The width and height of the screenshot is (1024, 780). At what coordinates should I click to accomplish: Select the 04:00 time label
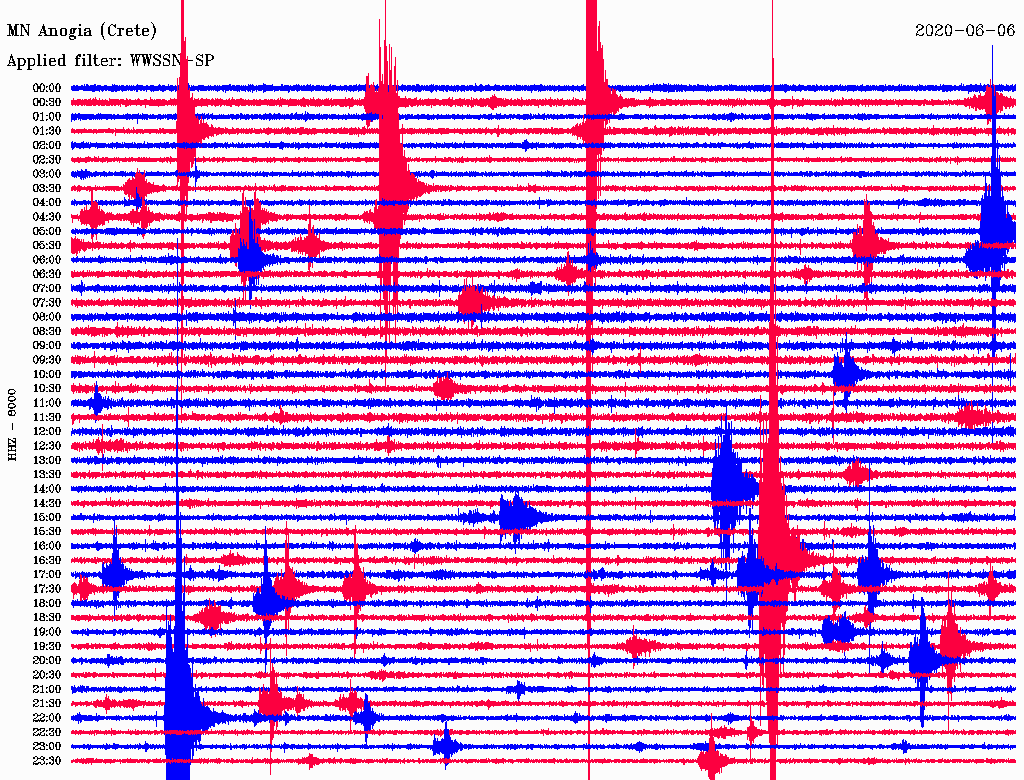(47, 203)
